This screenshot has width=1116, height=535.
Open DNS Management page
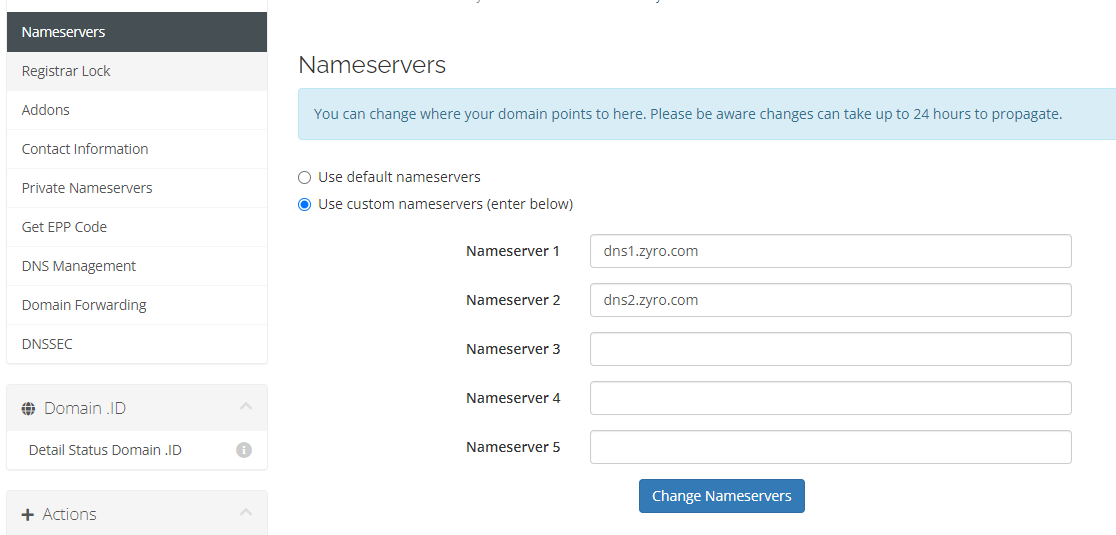[x=137, y=266]
